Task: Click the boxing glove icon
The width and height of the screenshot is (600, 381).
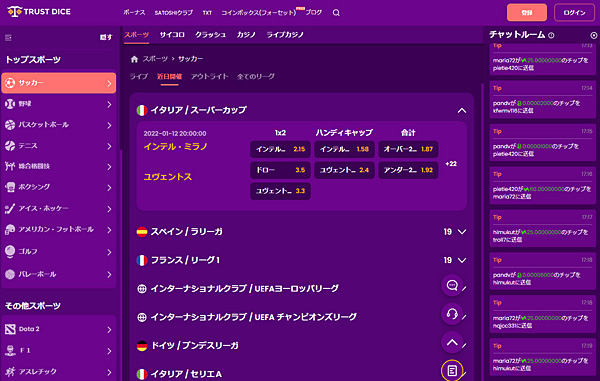Action: [x=10, y=187]
